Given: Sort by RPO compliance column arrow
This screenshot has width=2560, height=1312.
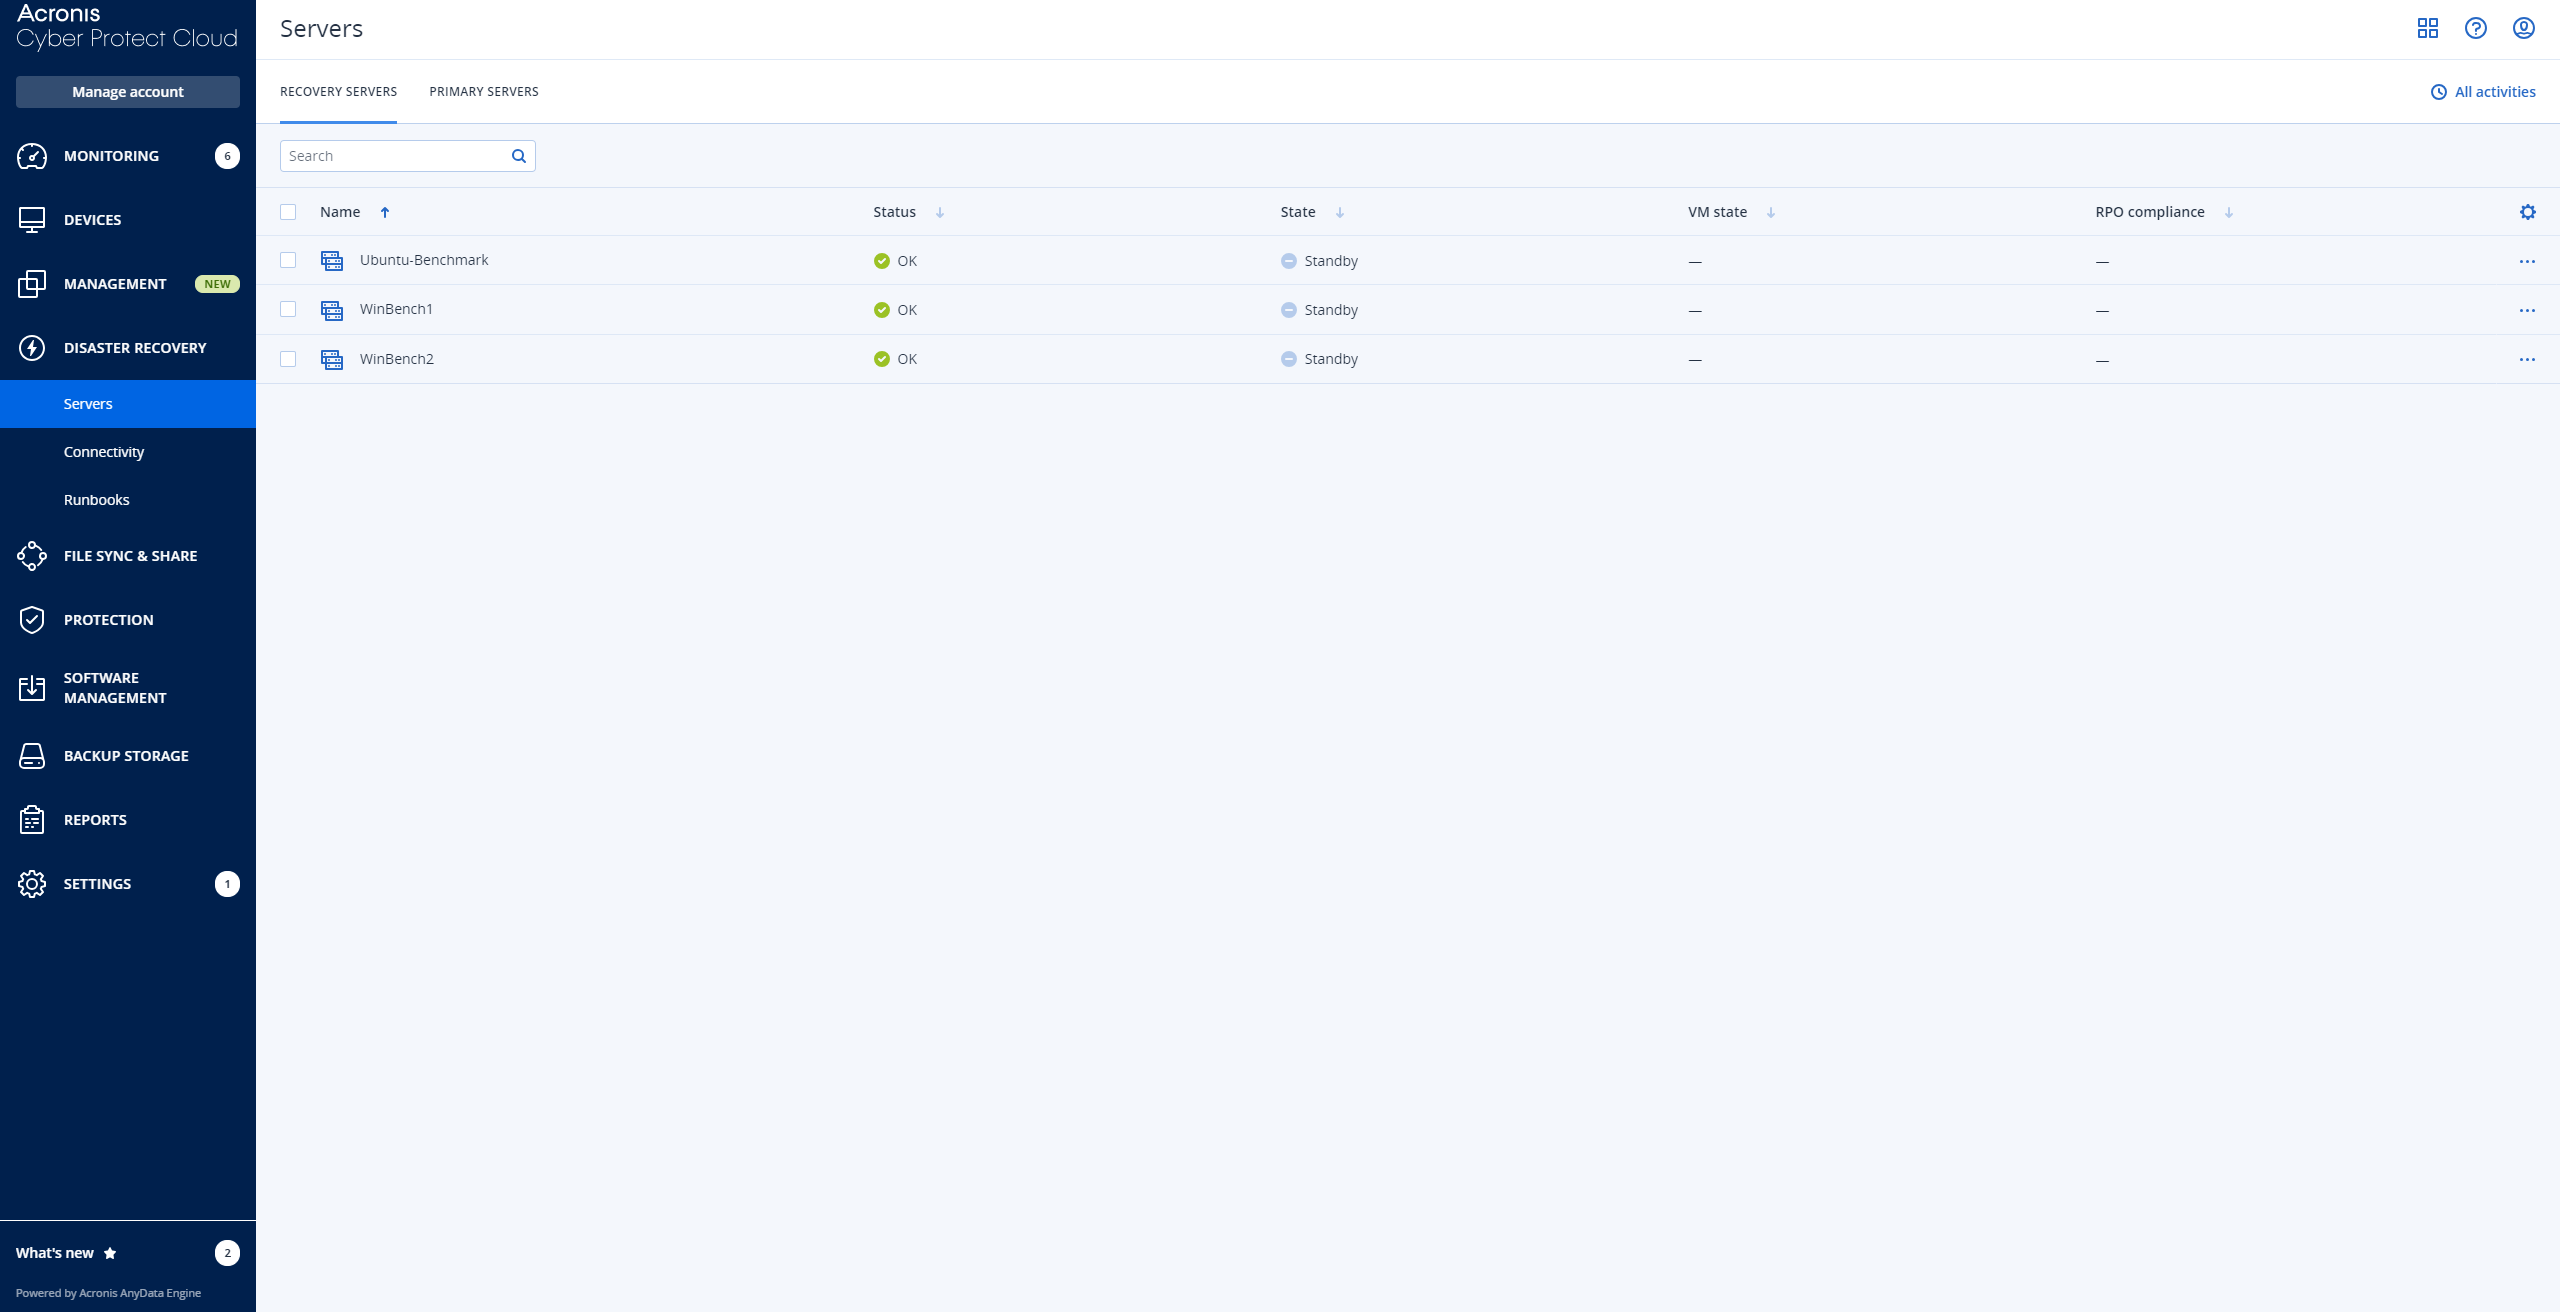Looking at the screenshot, I should (x=2228, y=212).
